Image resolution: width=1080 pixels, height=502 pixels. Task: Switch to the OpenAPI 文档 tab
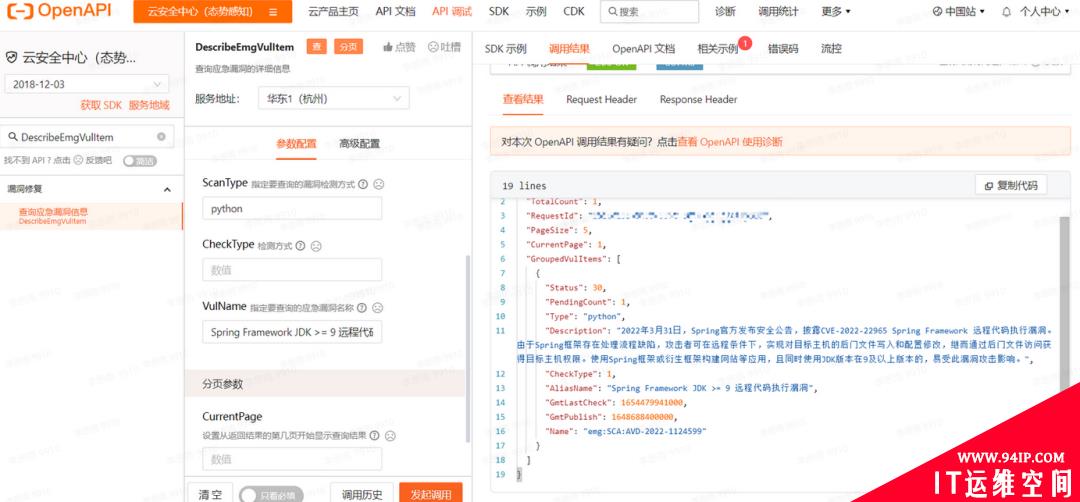tap(643, 49)
